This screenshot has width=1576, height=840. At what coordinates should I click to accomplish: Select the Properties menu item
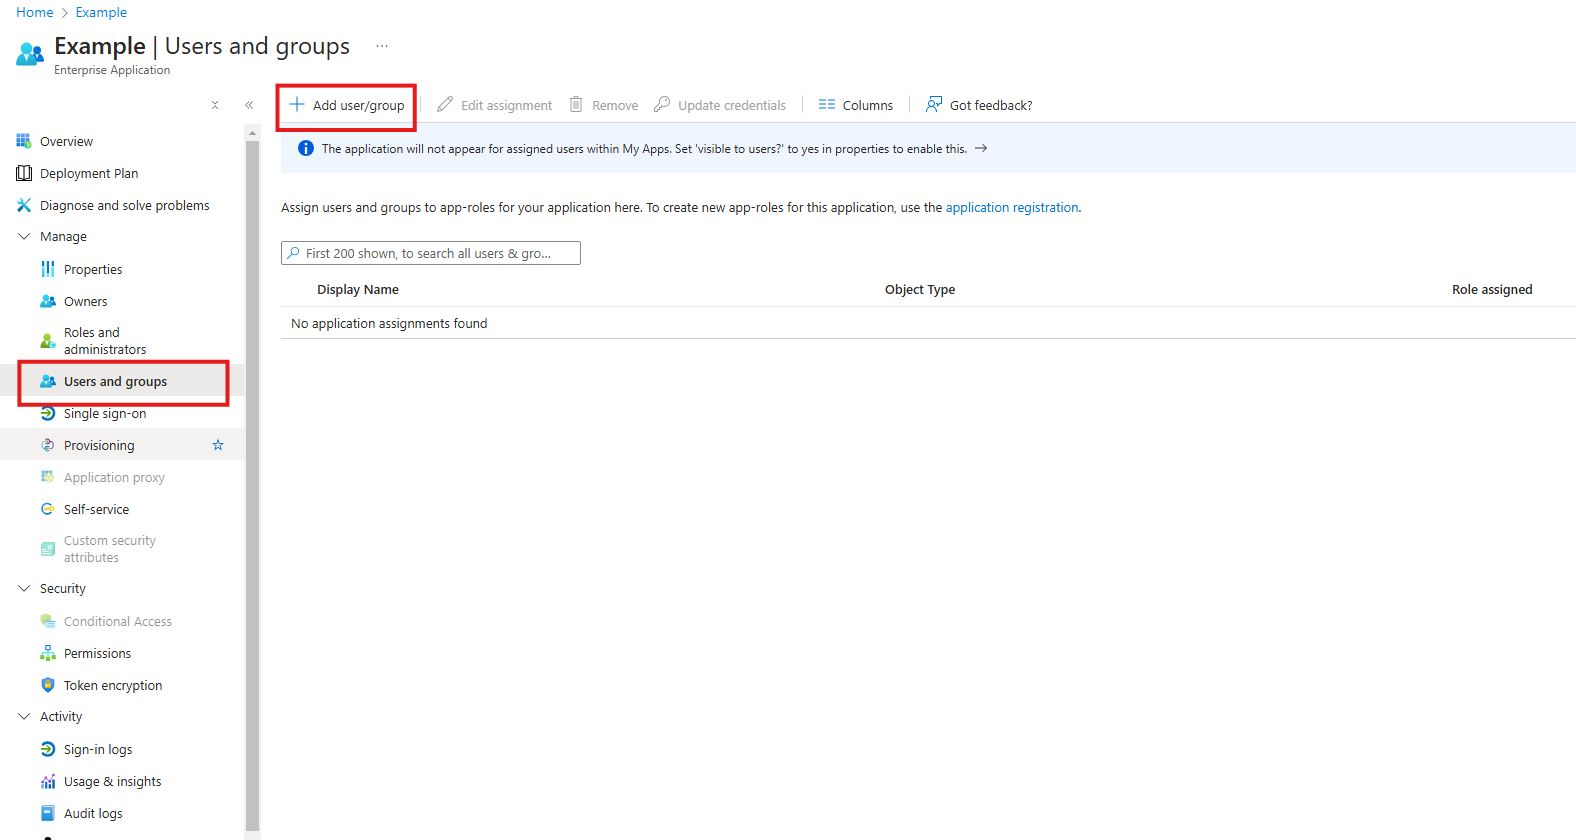point(93,269)
